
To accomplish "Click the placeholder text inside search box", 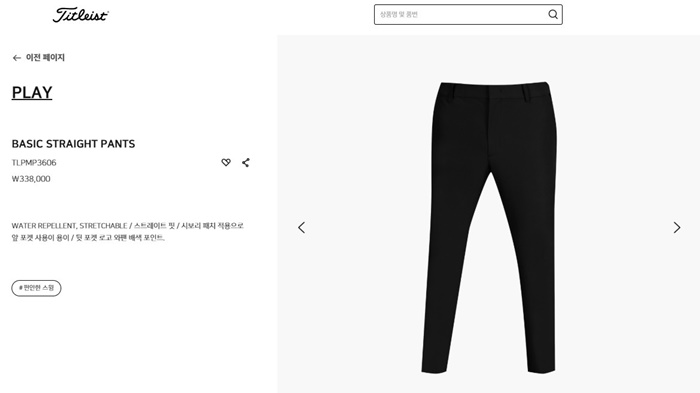I will [399, 14].
